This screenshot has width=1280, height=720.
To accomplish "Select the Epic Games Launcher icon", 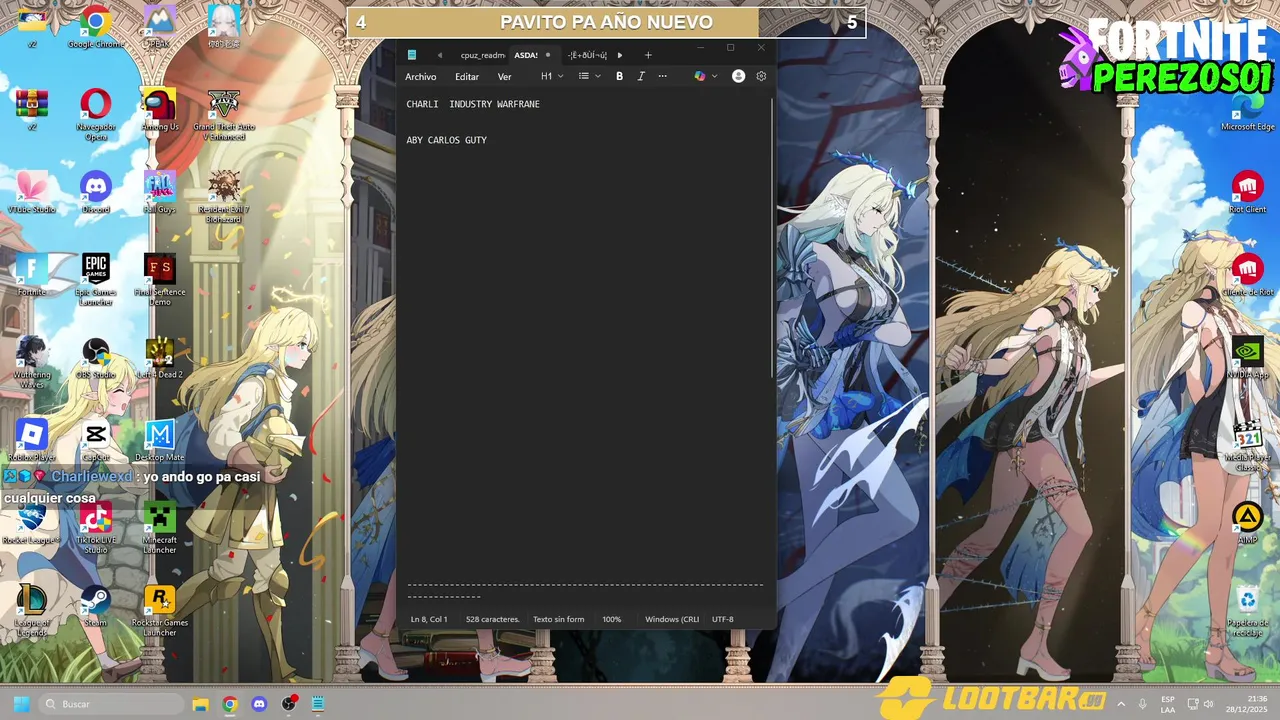I will pos(96,280).
